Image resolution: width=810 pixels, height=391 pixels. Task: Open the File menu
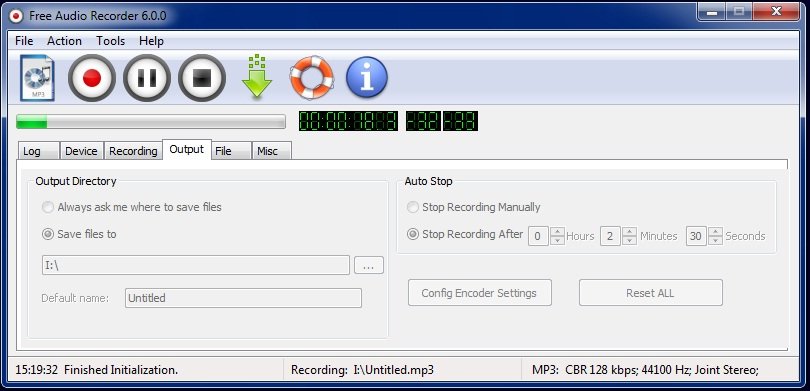pyautogui.click(x=24, y=41)
